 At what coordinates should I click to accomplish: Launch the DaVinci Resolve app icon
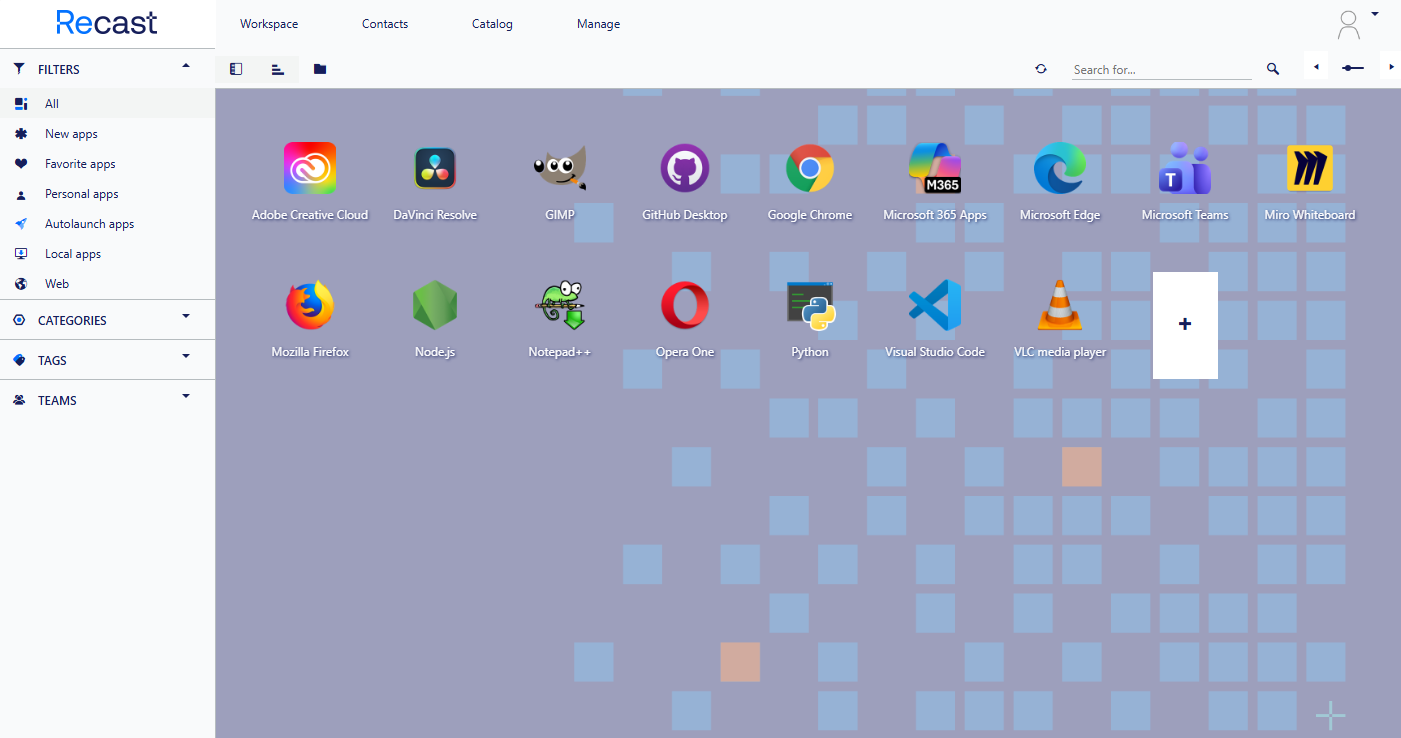pos(435,169)
